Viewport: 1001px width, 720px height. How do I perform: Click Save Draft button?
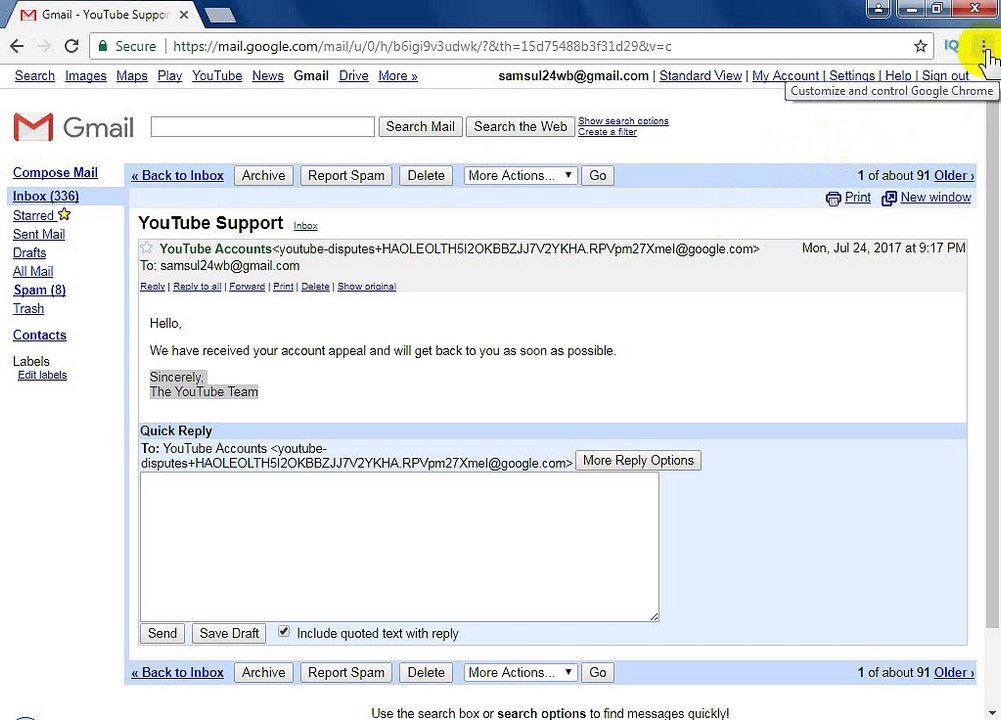(229, 633)
